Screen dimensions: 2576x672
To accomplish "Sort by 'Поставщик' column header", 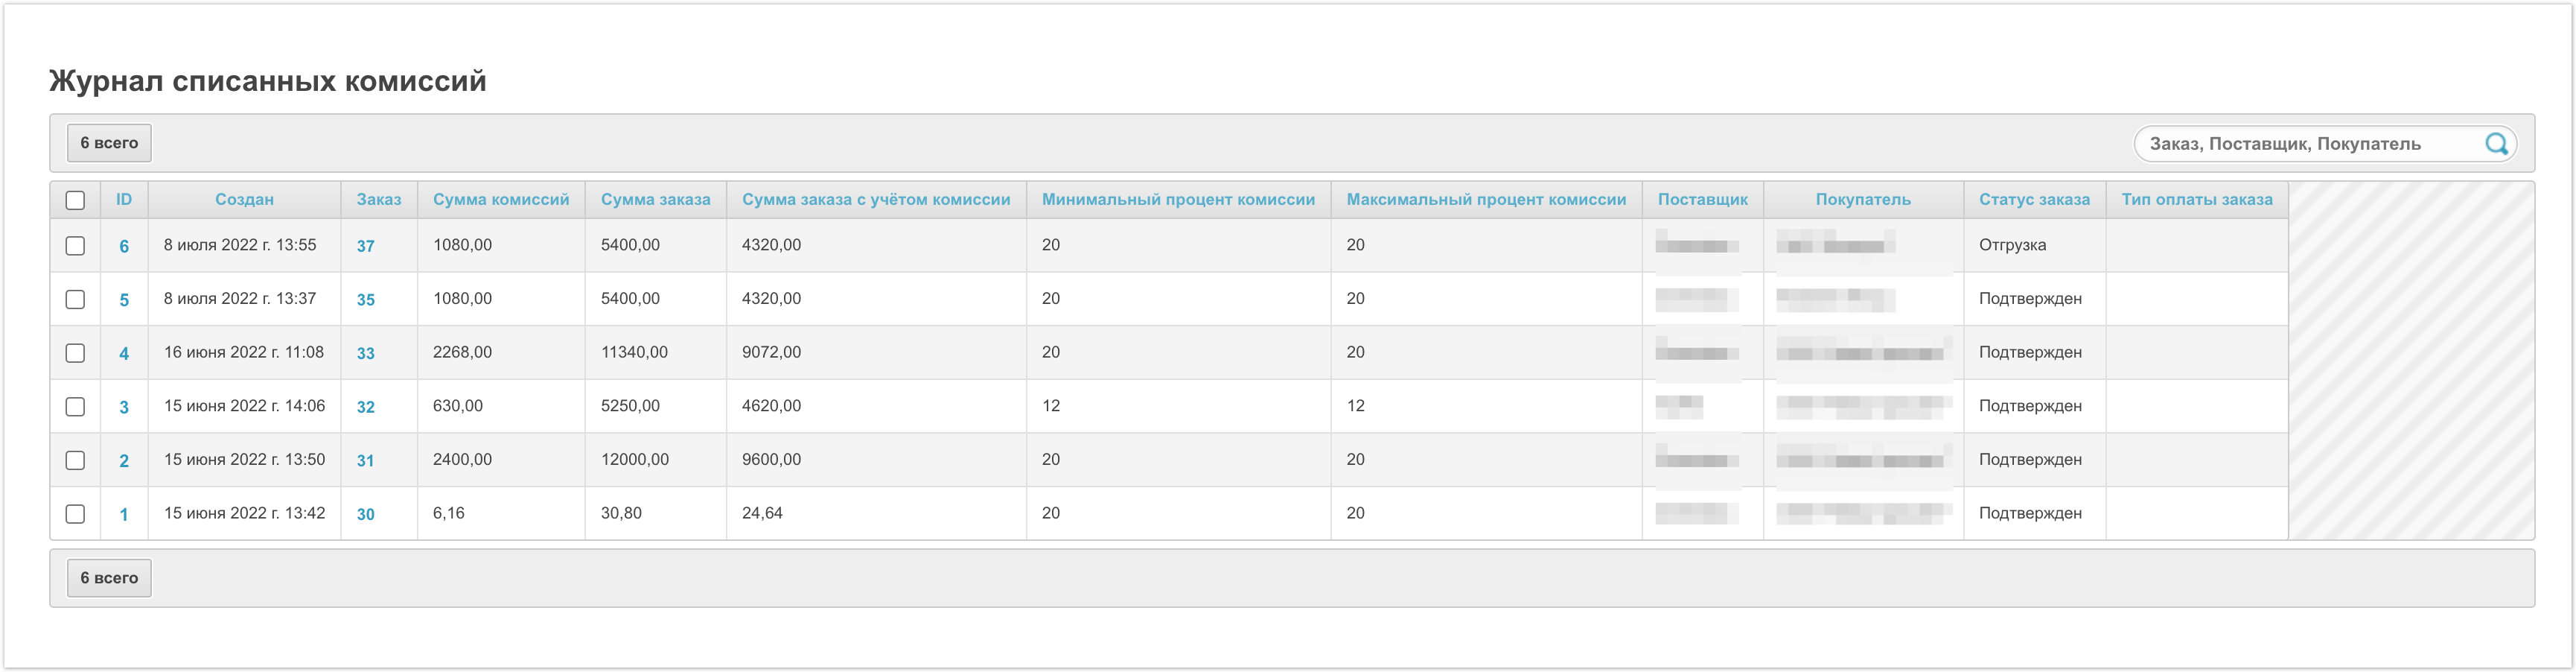I will (1702, 200).
